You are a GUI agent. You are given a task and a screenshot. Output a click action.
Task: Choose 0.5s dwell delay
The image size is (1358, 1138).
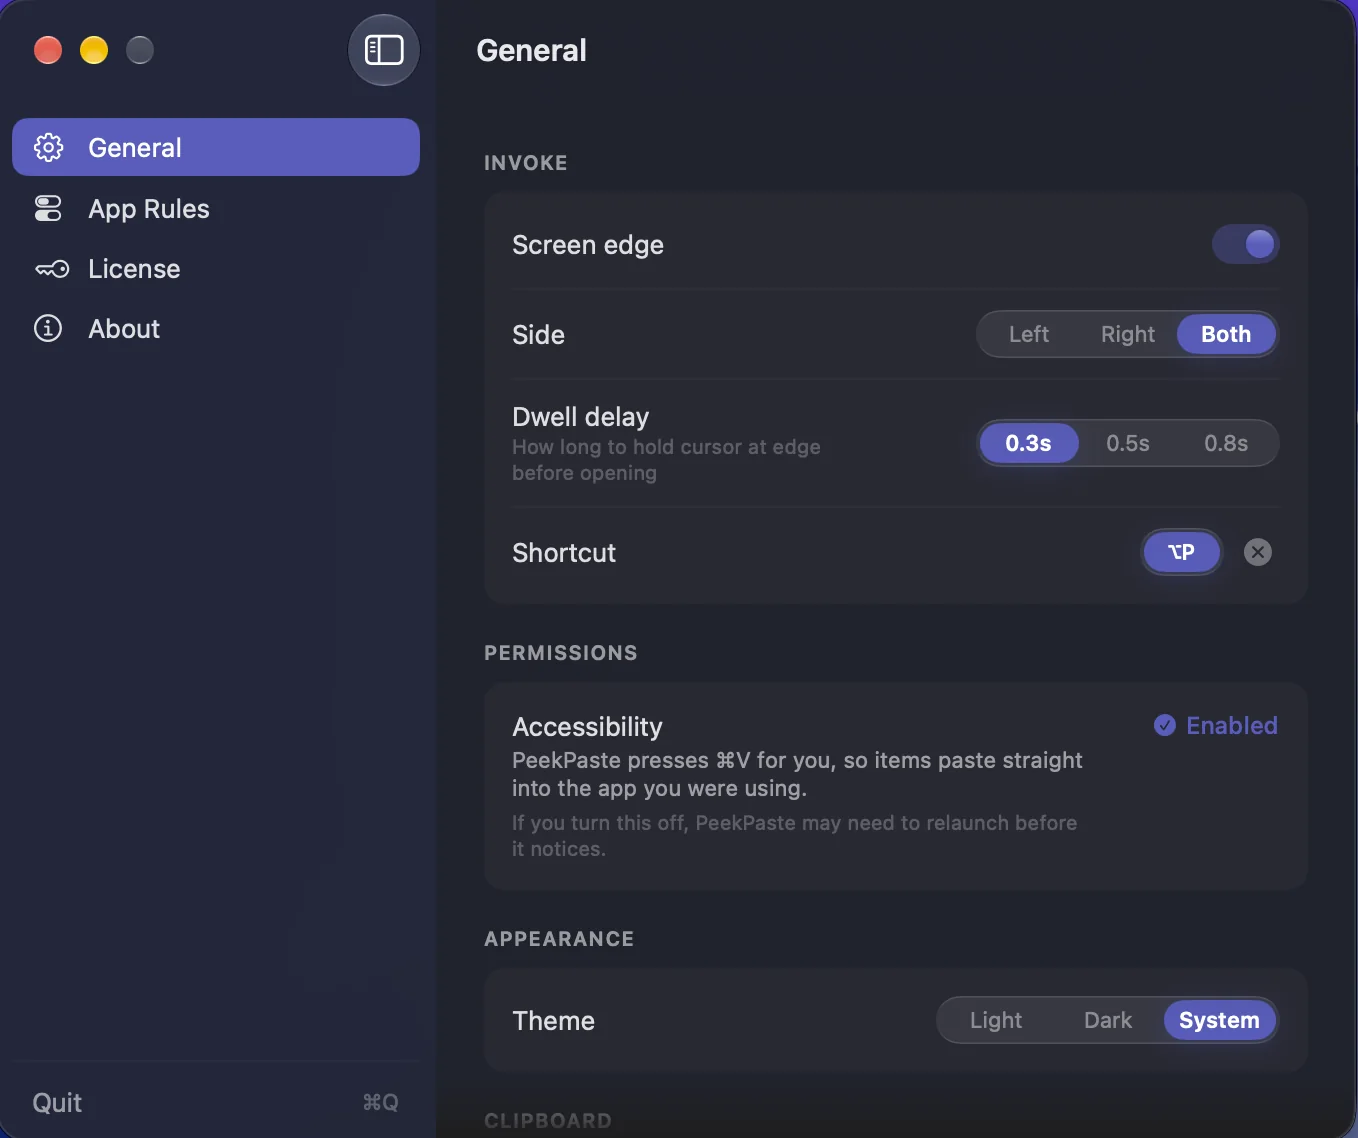[x=1128, y=443]
